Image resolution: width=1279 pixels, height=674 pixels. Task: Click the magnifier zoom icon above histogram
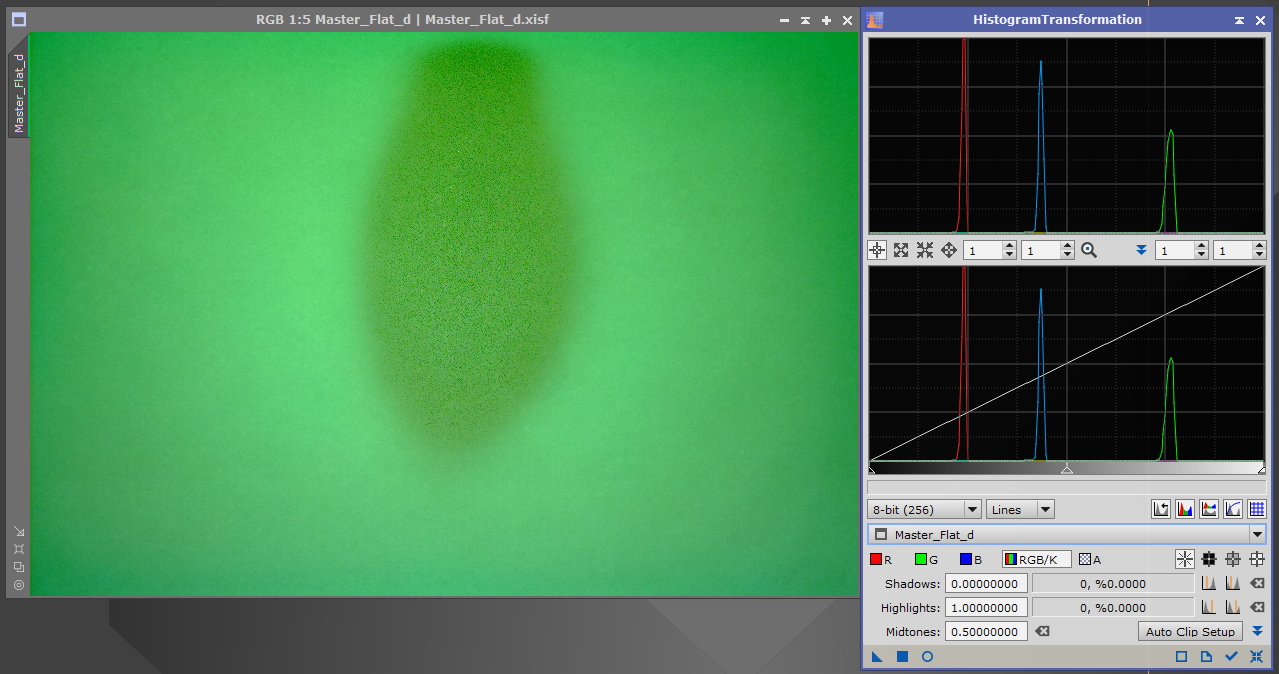point(1089,251)
